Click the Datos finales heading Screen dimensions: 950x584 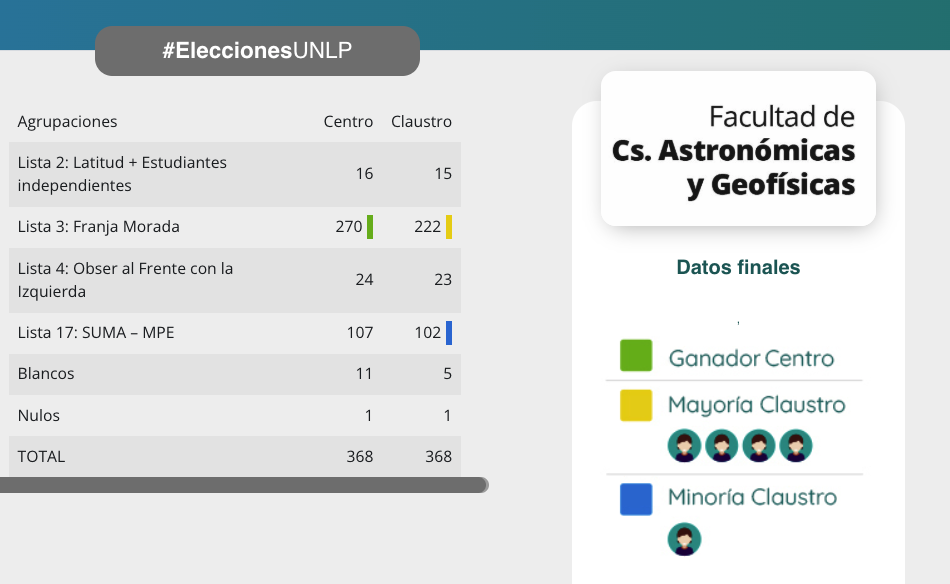click(x=738, y=268)
